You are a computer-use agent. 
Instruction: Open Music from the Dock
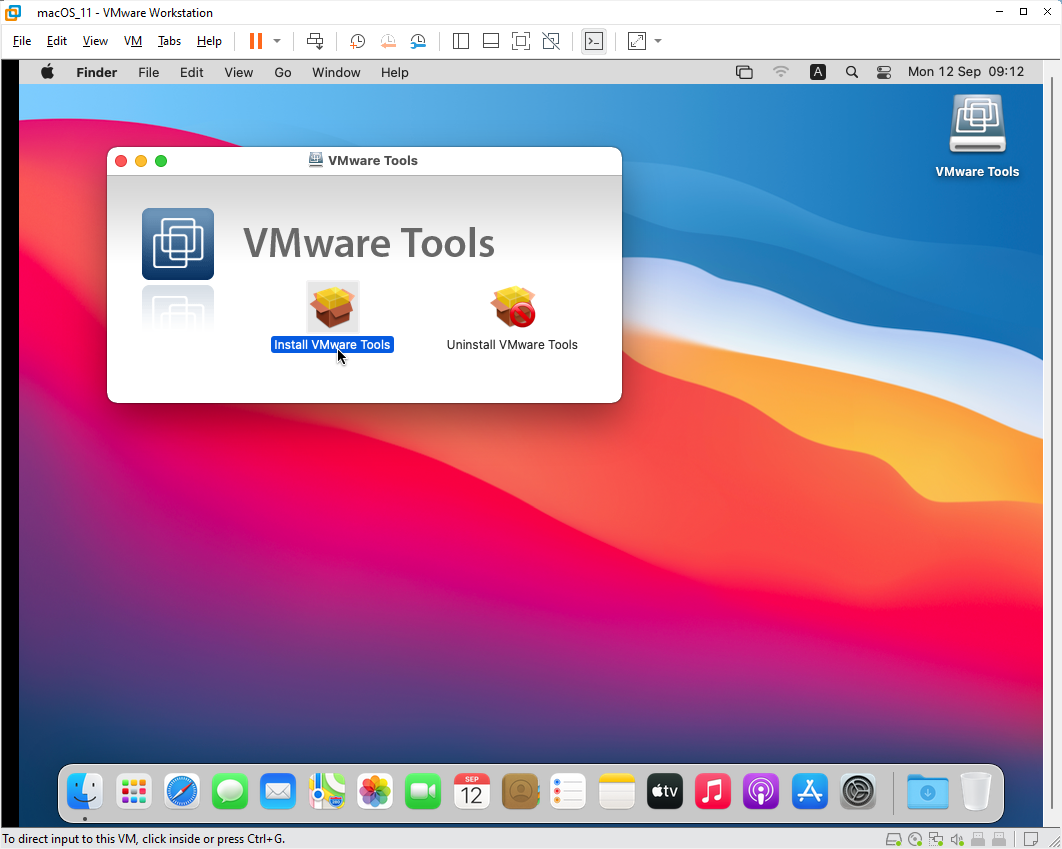713,791
